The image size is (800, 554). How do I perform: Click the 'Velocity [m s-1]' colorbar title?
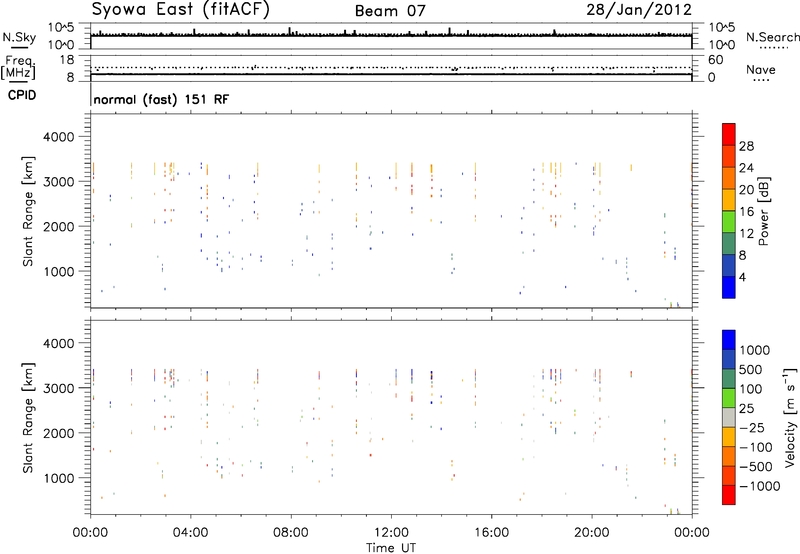(x=790, y=417)
